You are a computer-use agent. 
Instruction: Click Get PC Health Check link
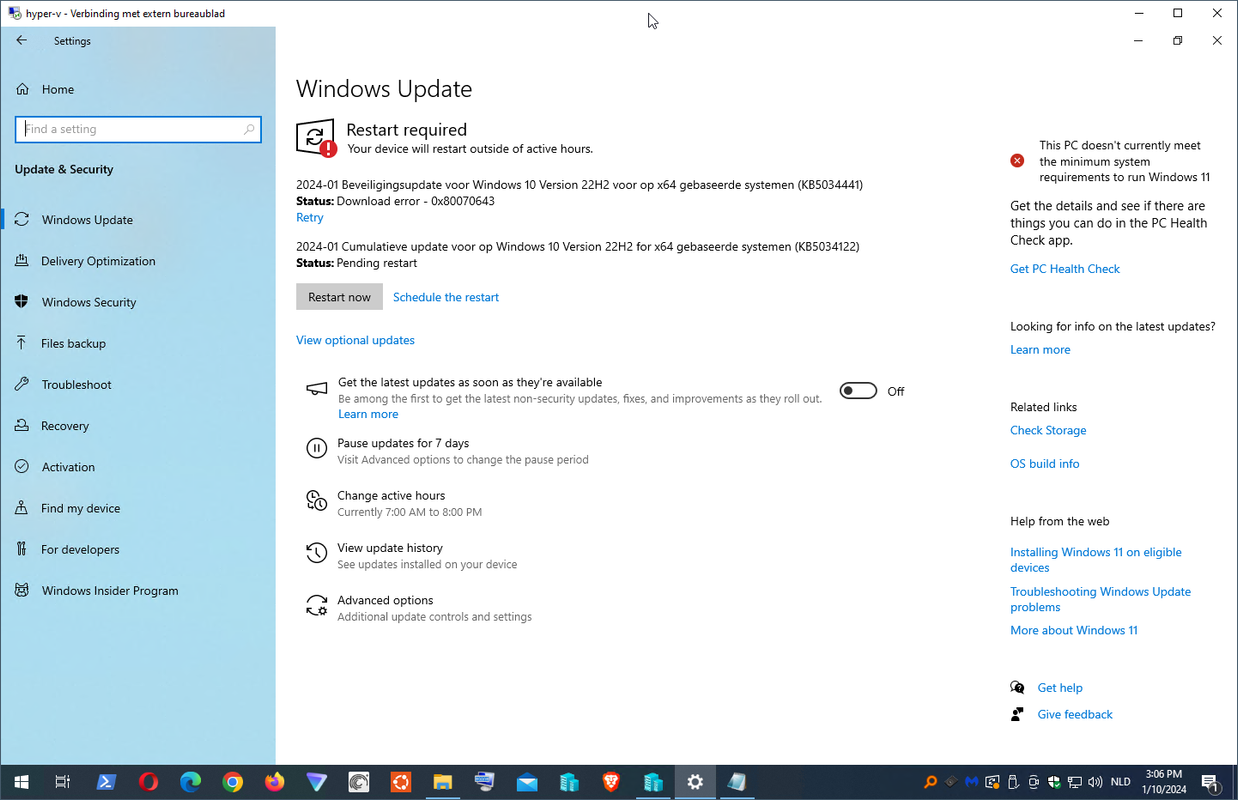coord(1065,269)
